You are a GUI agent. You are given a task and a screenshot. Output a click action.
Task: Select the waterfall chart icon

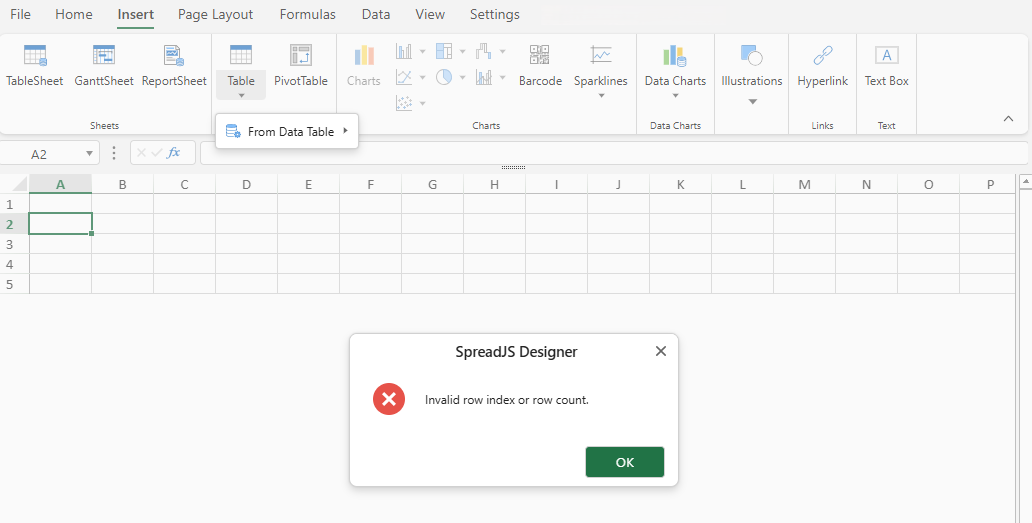pyautogui.click(x=484, y=51)
